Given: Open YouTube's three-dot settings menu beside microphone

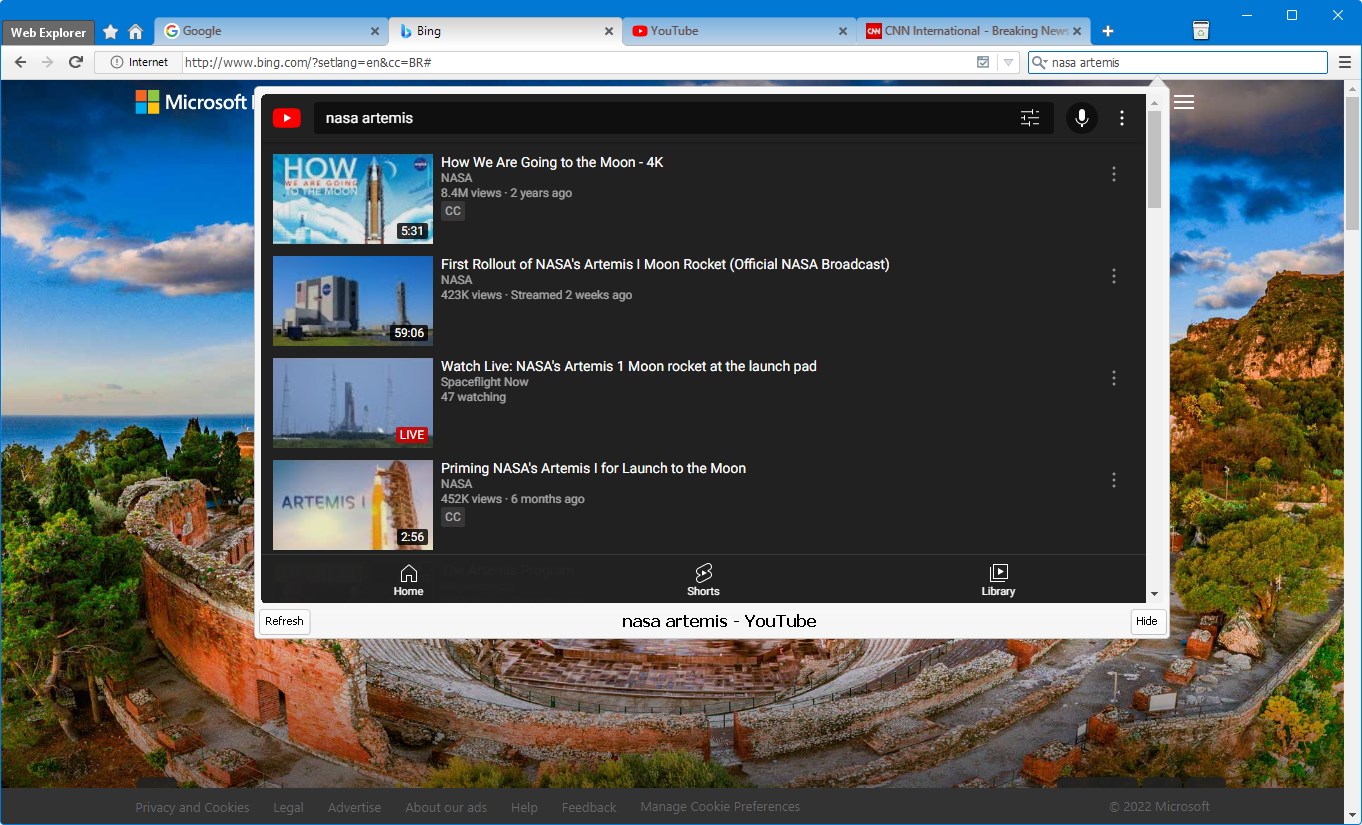Looking at the screenshot, I should coord(1122,118).
